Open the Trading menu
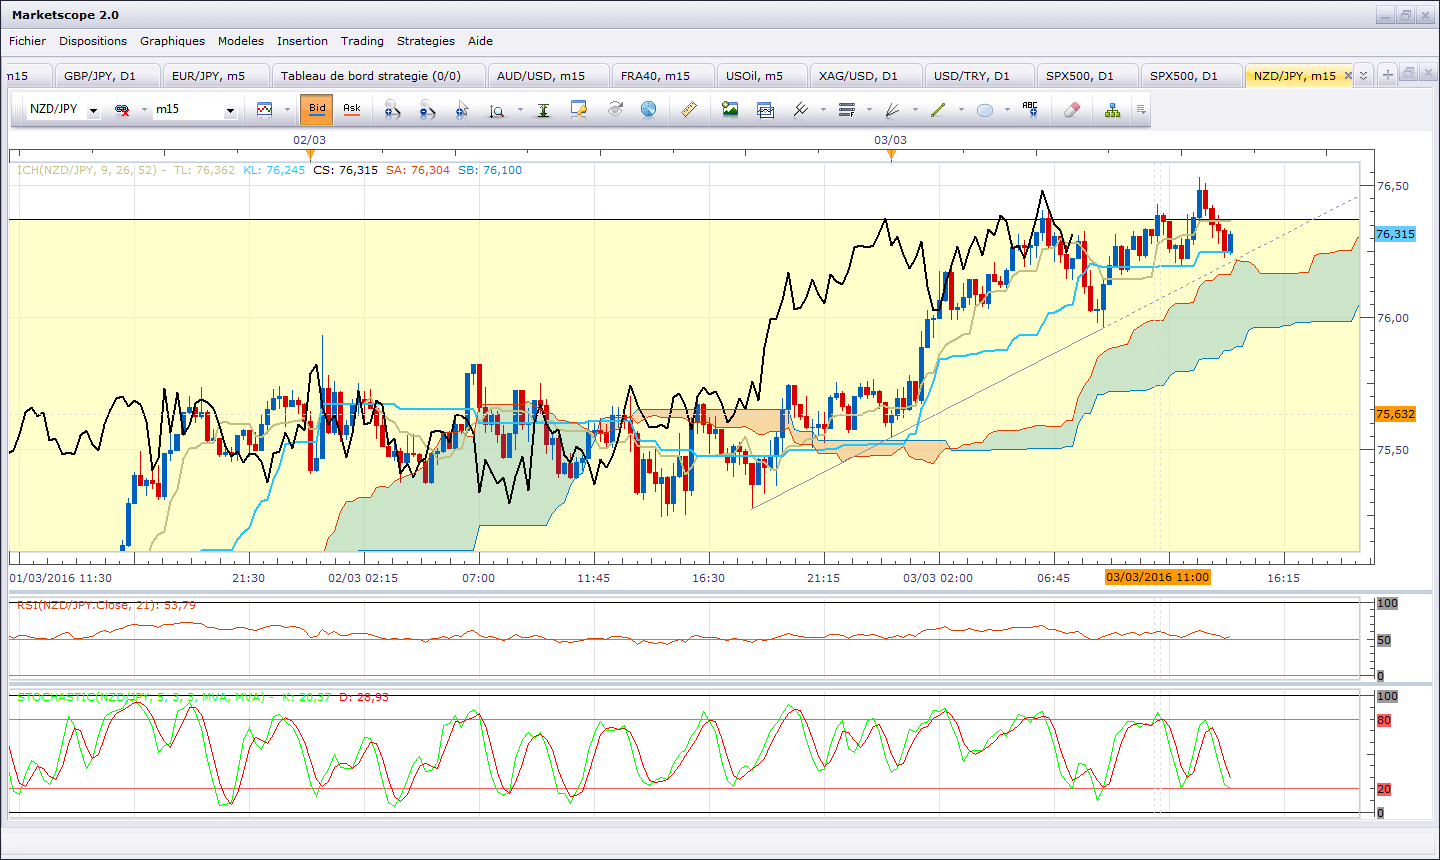This screenshot has height=860, width=1440. [362, 41]
